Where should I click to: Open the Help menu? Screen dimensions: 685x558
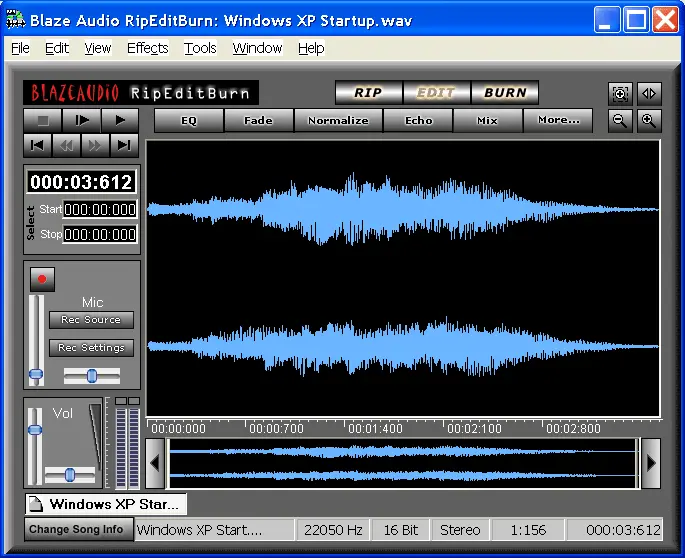[311, 48]
